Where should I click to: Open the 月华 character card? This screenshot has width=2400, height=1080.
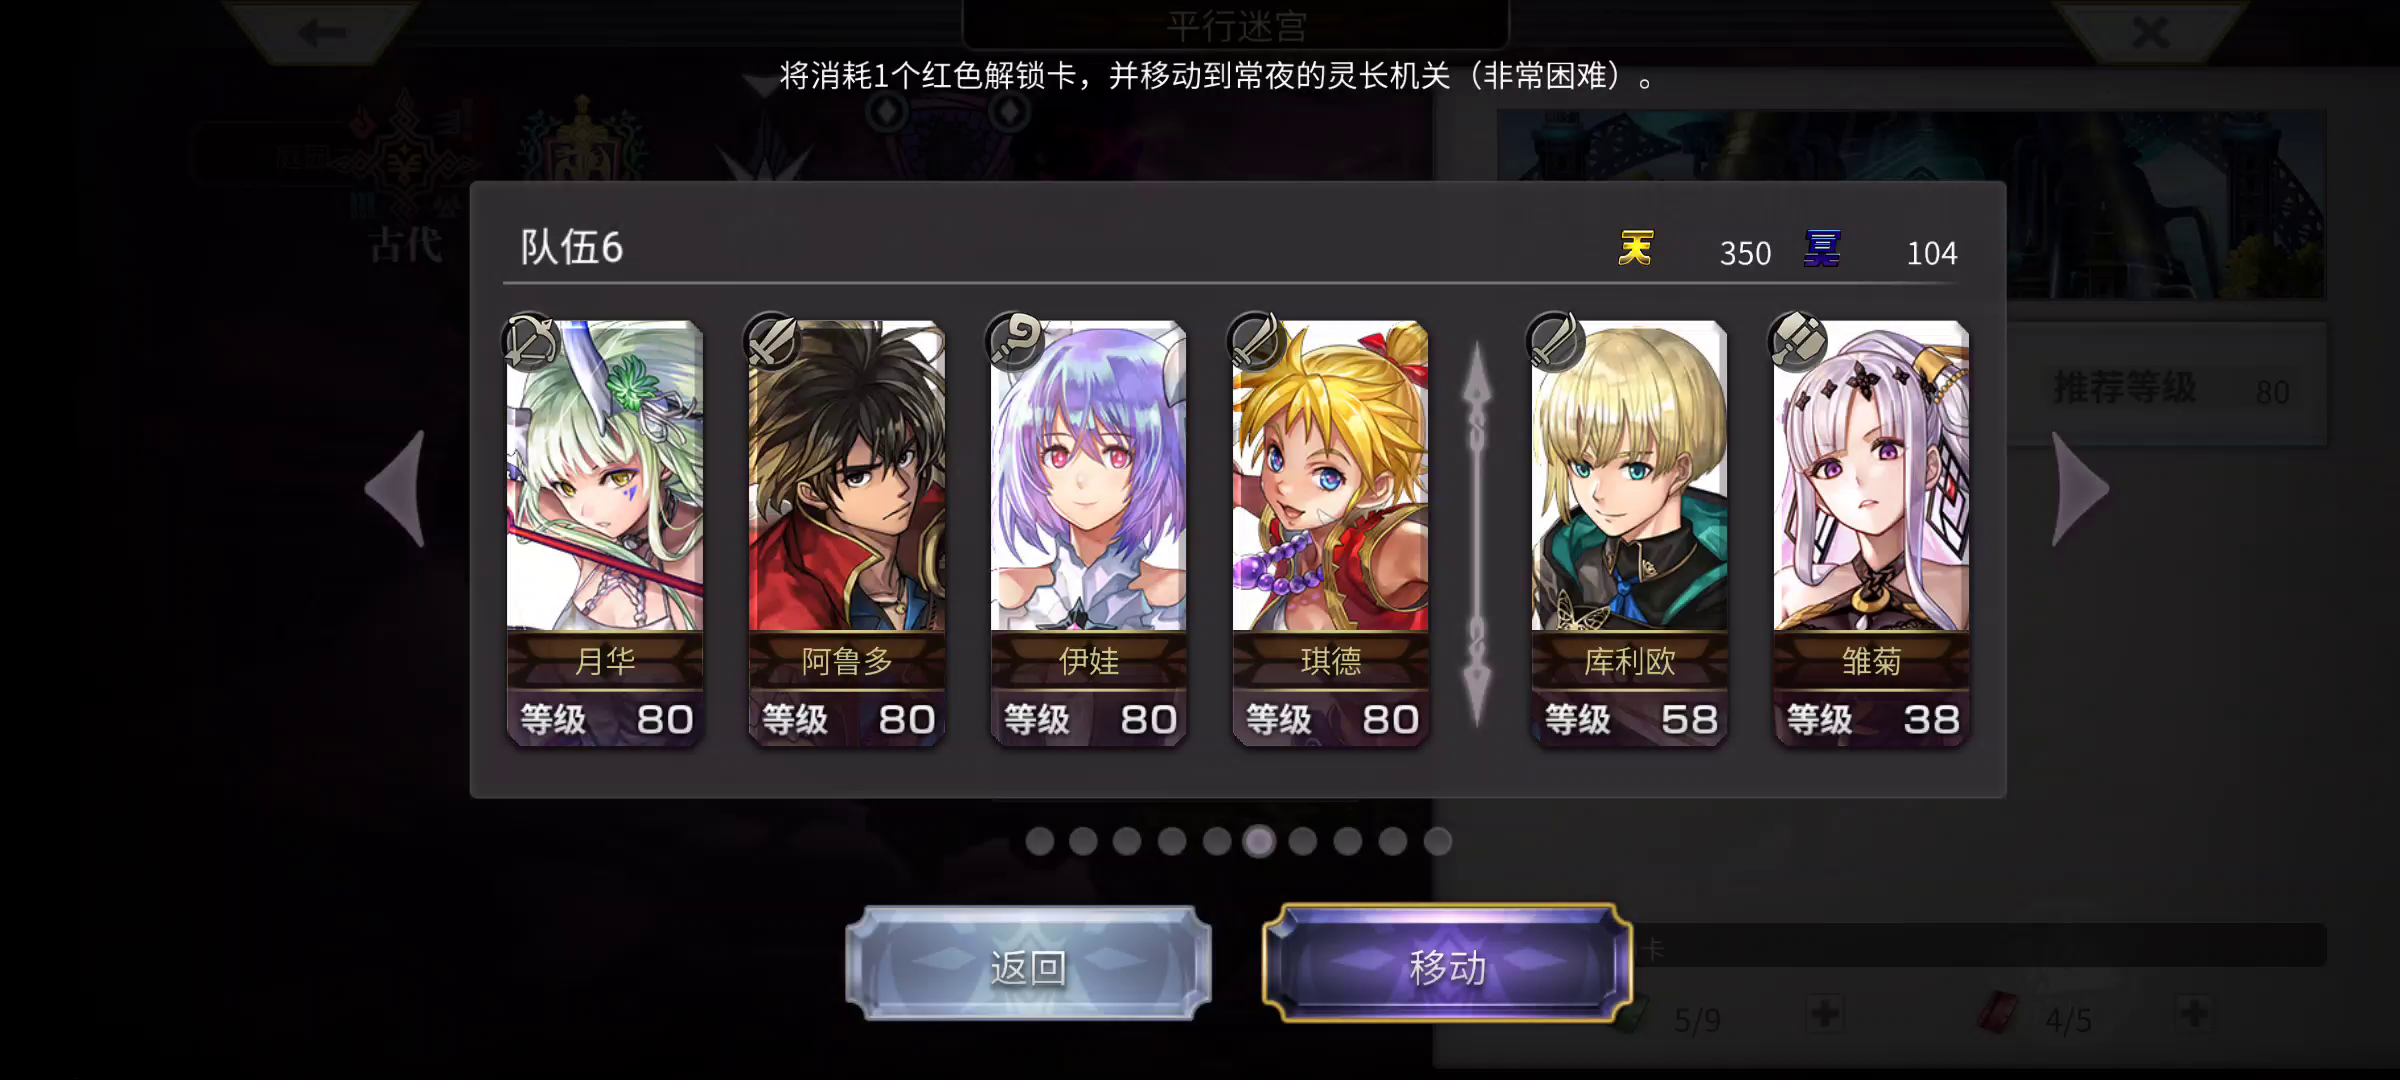pyautogui.click(x=605, y=533)
